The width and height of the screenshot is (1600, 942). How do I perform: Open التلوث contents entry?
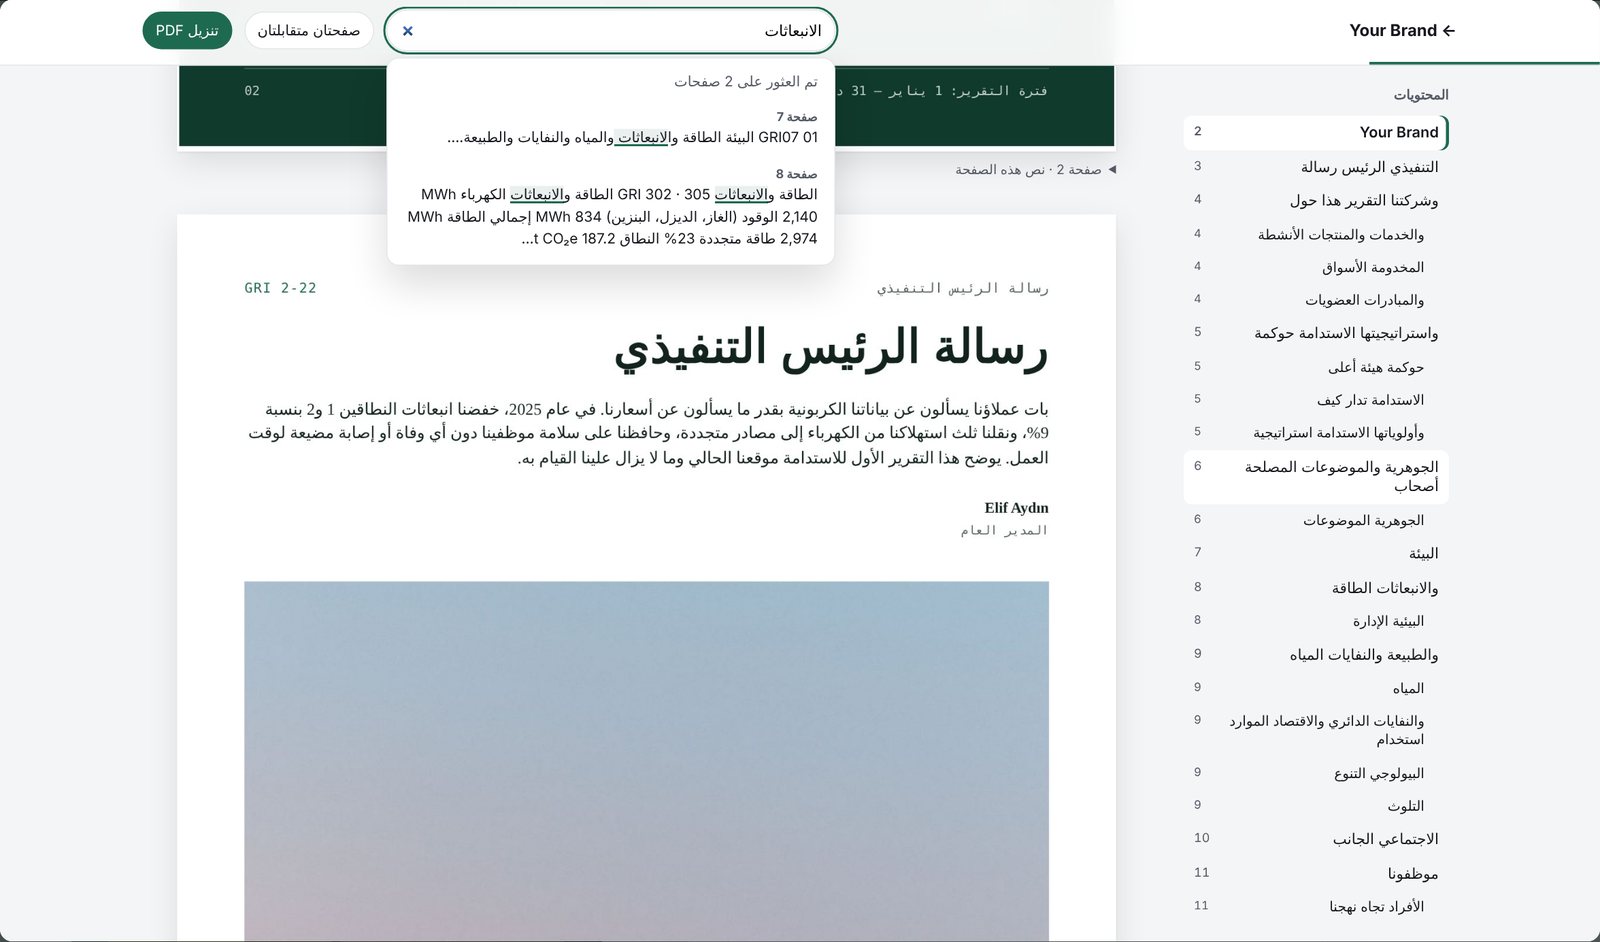1315,806
